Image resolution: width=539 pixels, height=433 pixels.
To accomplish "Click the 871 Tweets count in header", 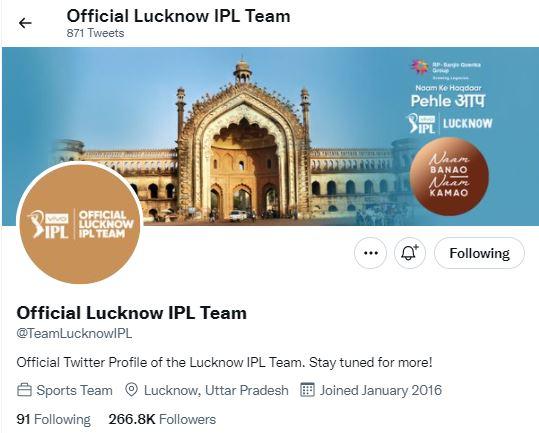I will click(x=96, y=33).
